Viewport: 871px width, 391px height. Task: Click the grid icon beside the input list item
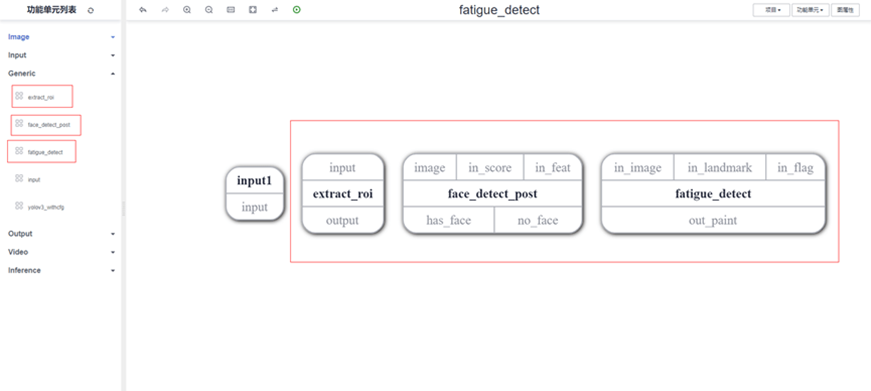pyautogui.click(x=19, y=178)
